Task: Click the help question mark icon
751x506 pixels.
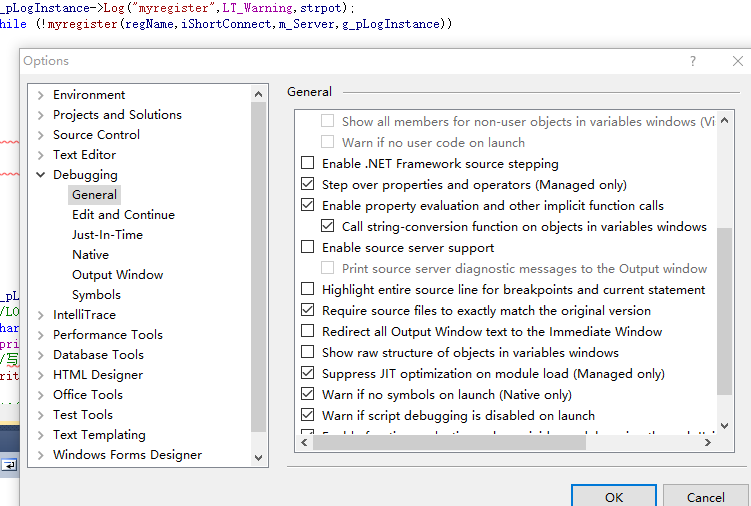Action: point(693,61)
